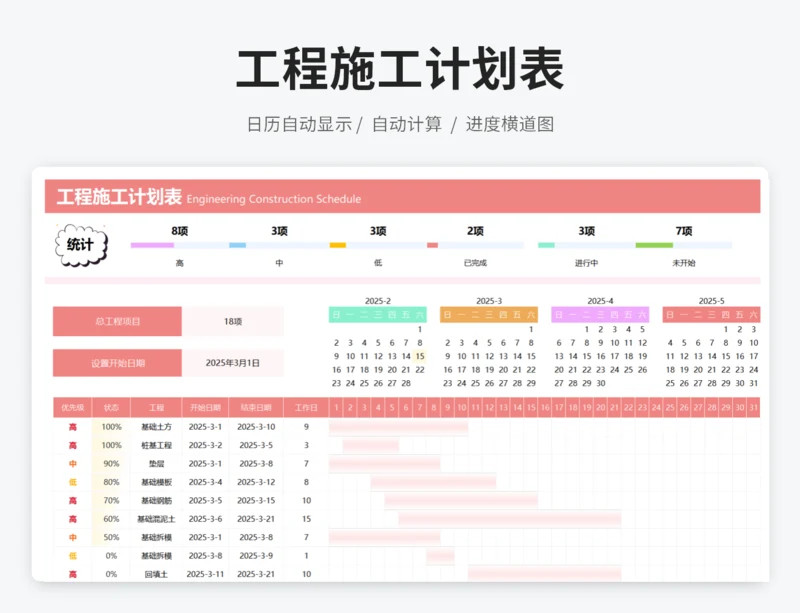
Task: Click the 2025-3-11 start date of 回填土
Action: (205, 574)
